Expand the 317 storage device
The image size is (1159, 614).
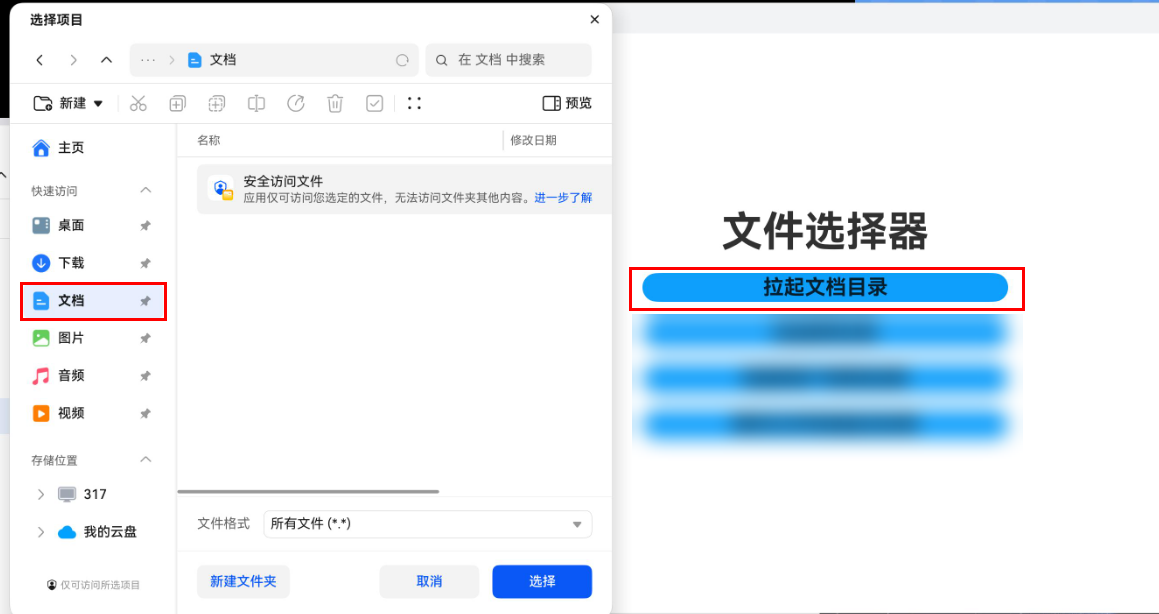click(41, 494)
